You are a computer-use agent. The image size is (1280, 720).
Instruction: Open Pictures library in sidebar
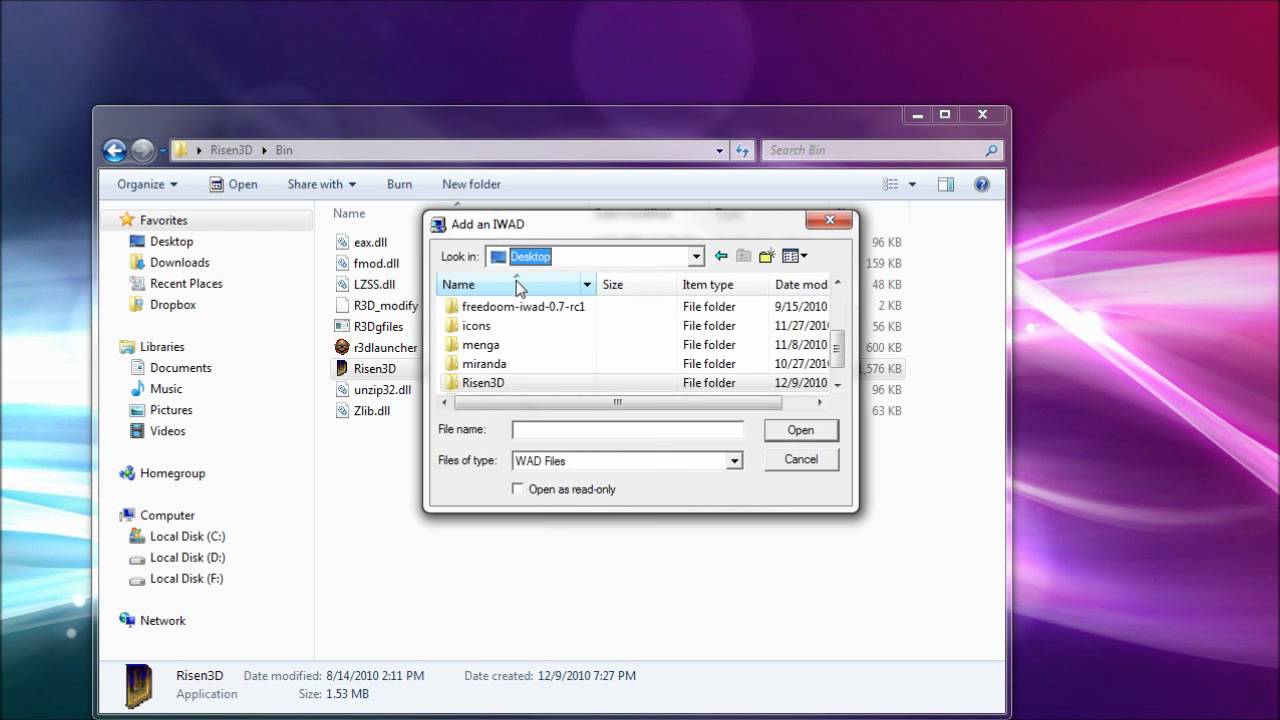pyautogui.click(x=160, y=410)
